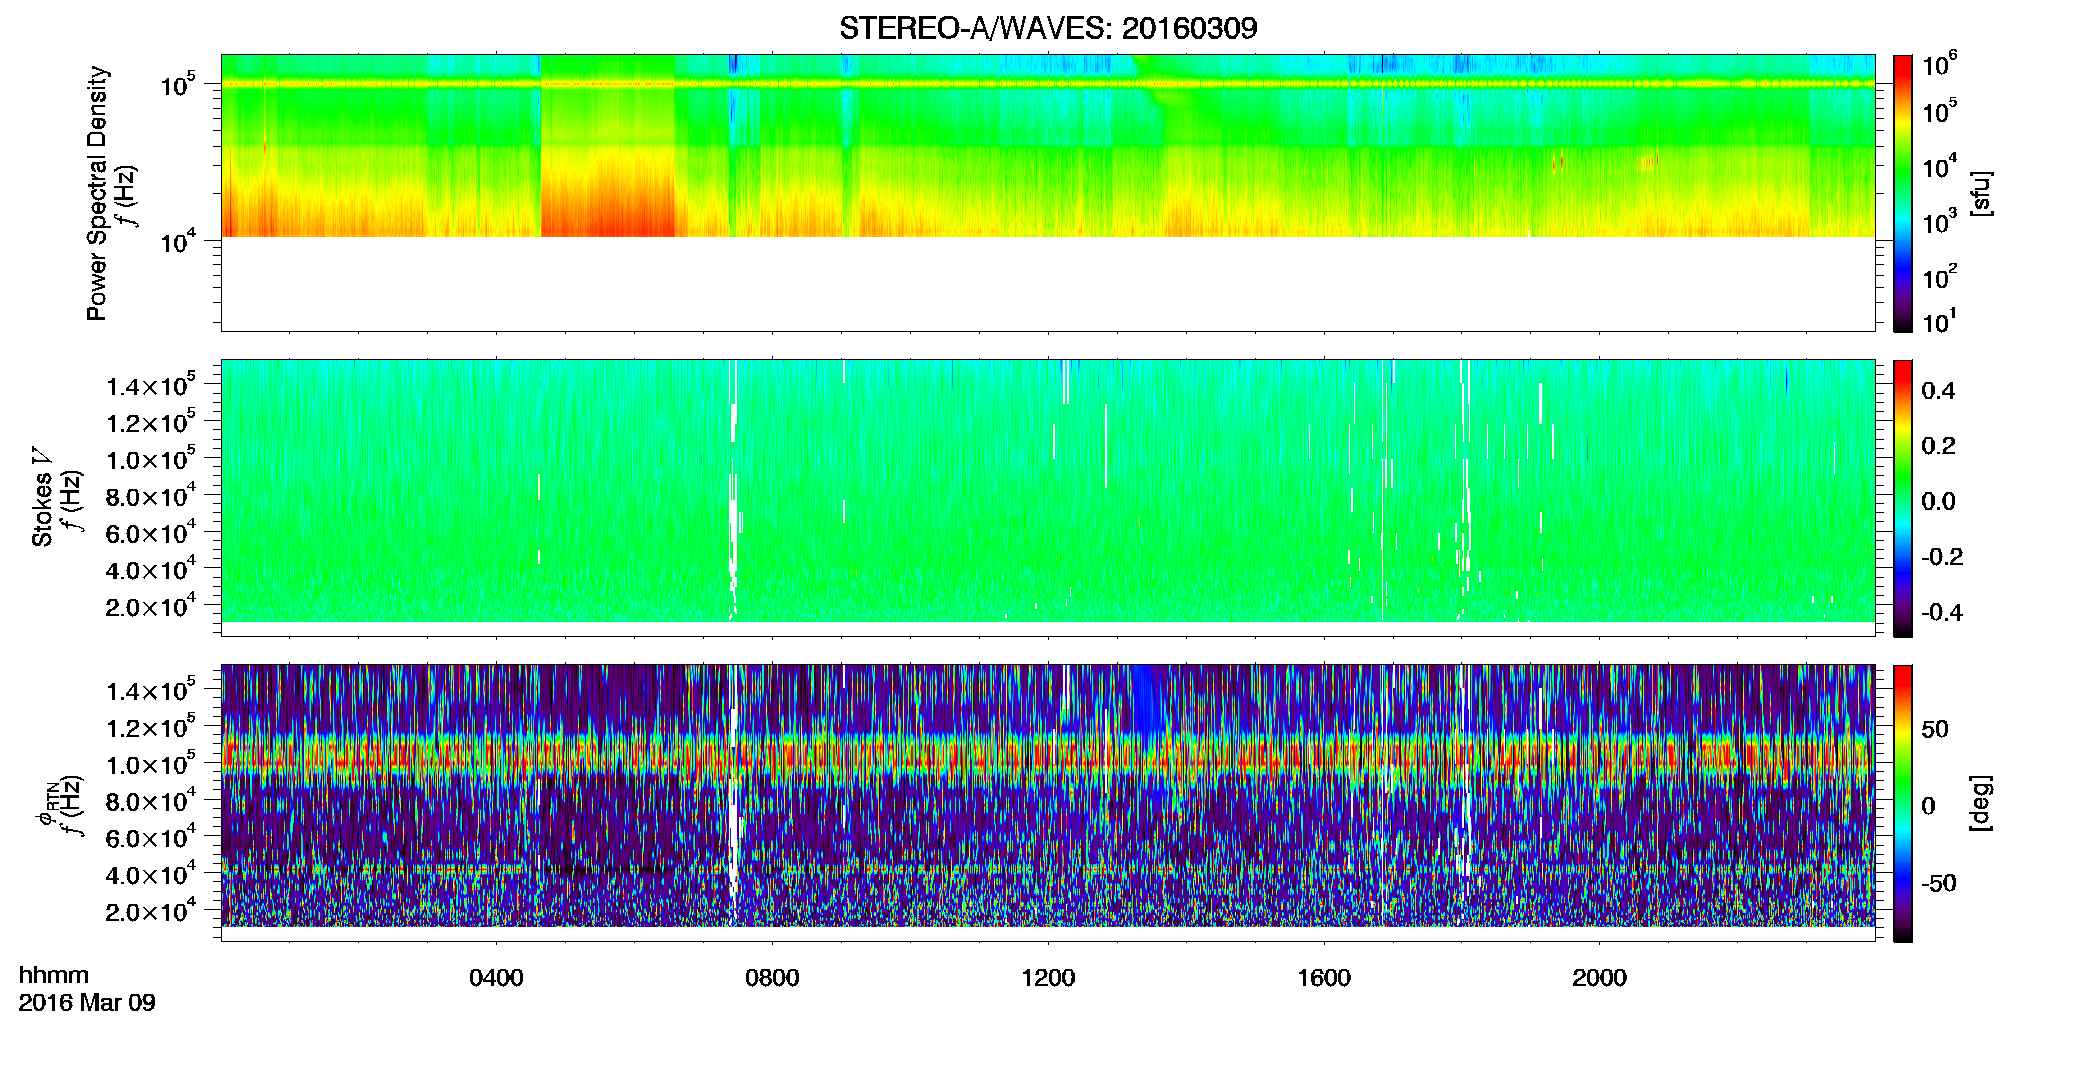This screenshot has width=2096, height=1080.
Task: Click the 10^4 frequency tick in the top panel
Action: pyautogui.click(x=177, y=240)
